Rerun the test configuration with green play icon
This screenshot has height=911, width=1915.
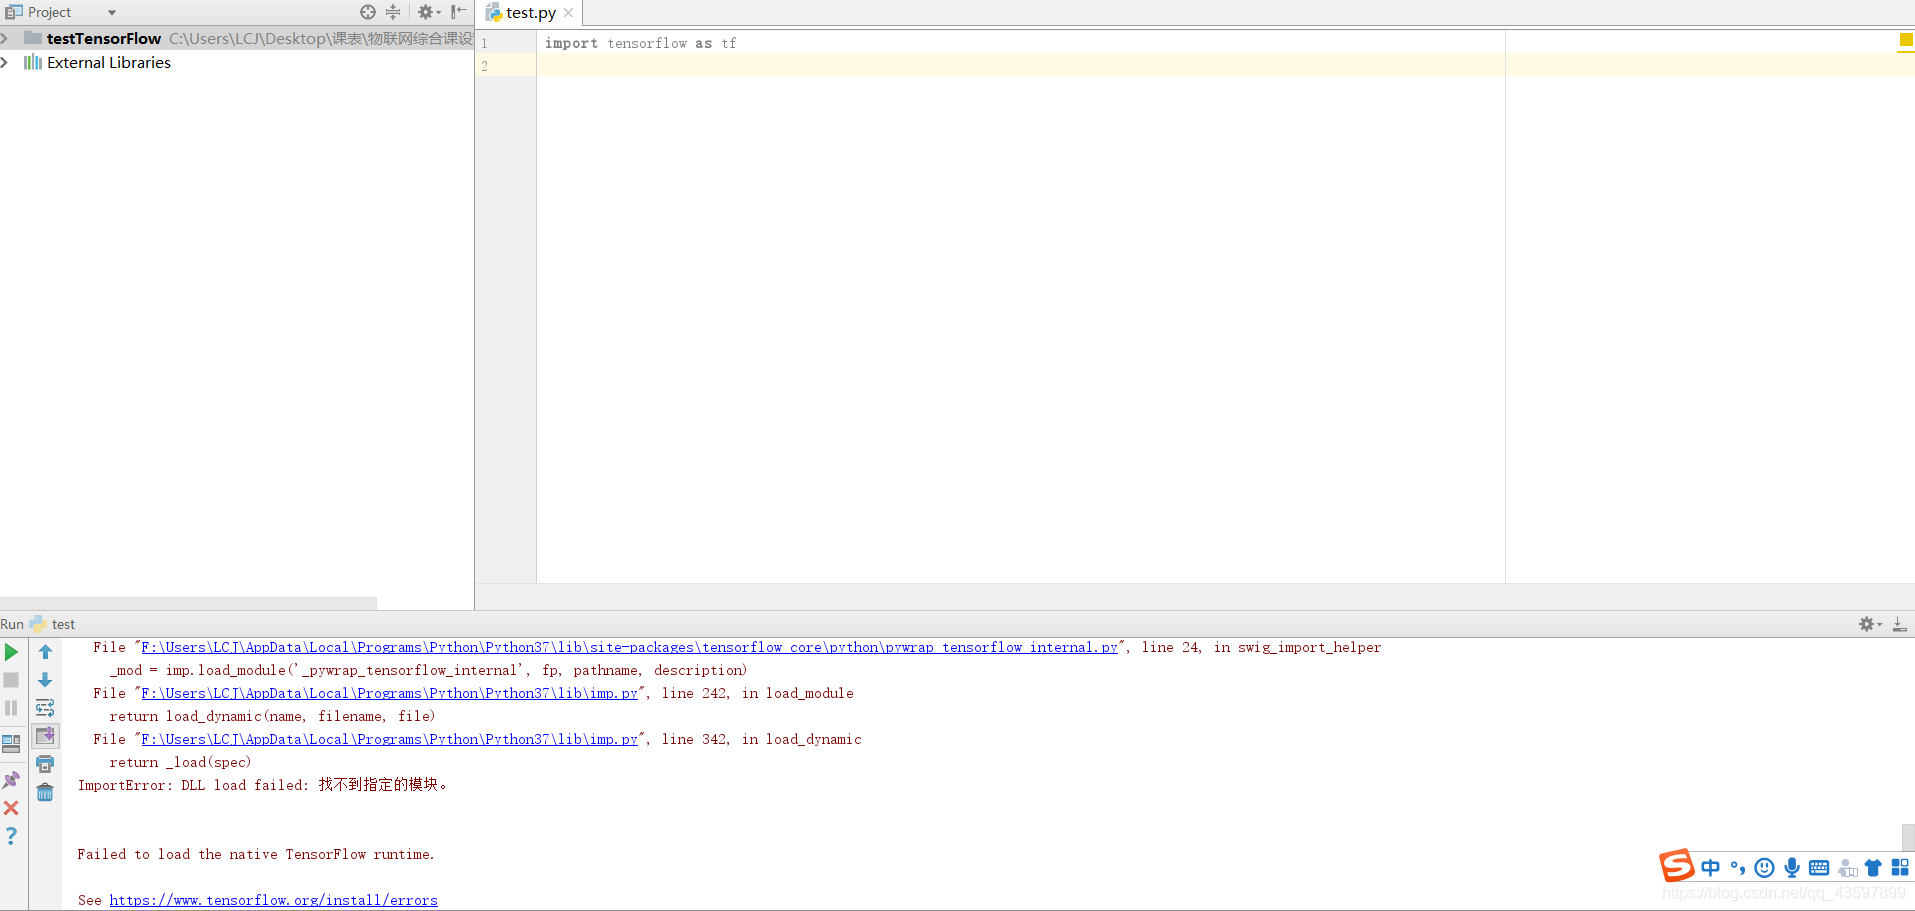11,652
